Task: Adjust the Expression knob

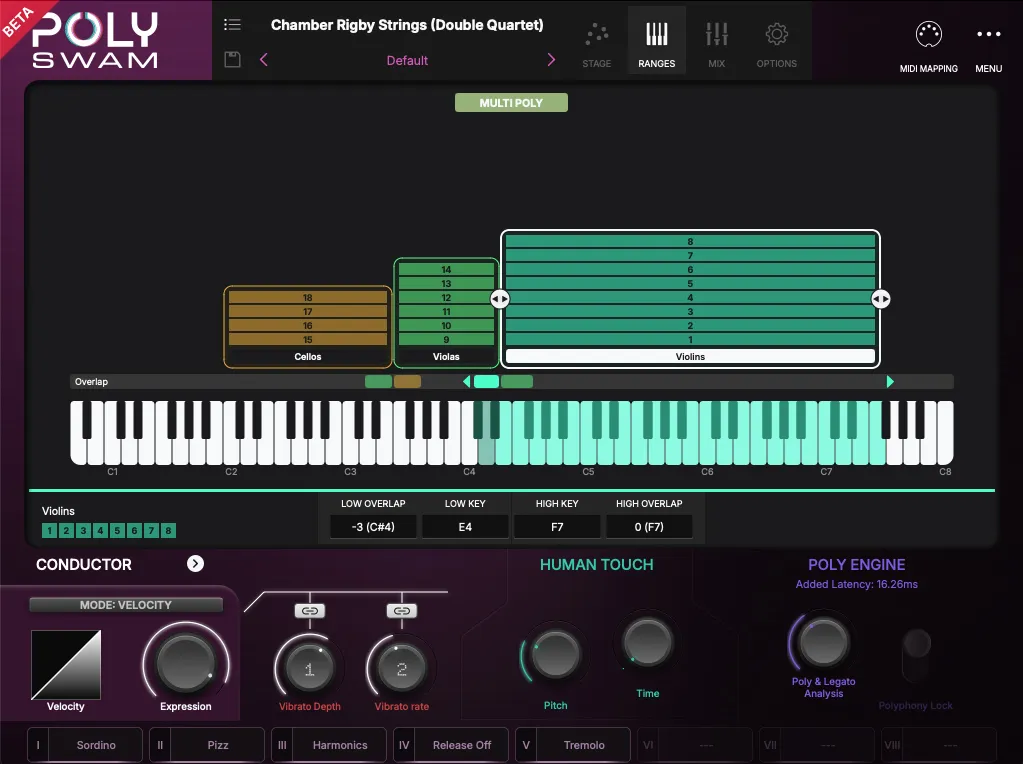Action: click(186, 664)
